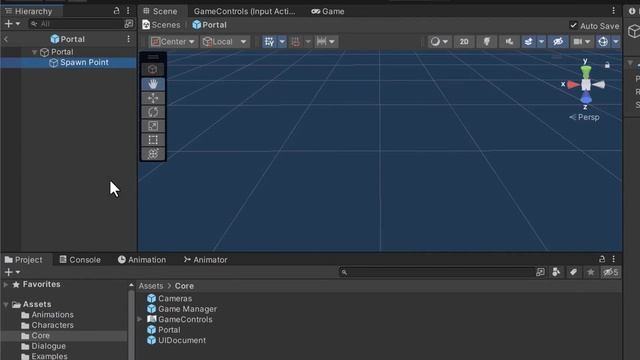Toggle scene effects (skybox, fog)
This screenshot has height=360, width=640.
click(x=529, y=42)
